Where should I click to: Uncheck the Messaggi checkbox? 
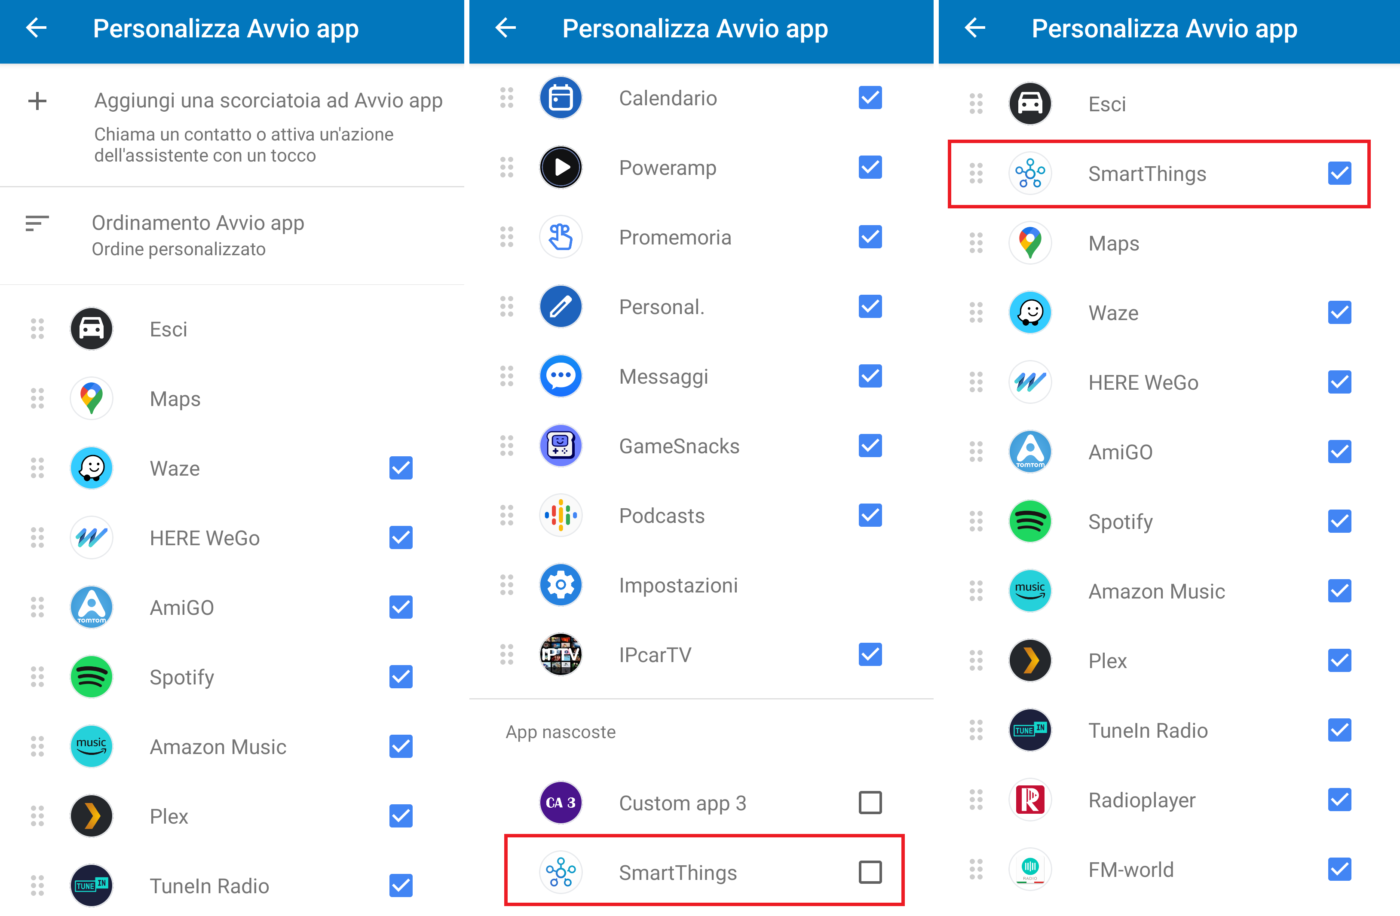870,377
